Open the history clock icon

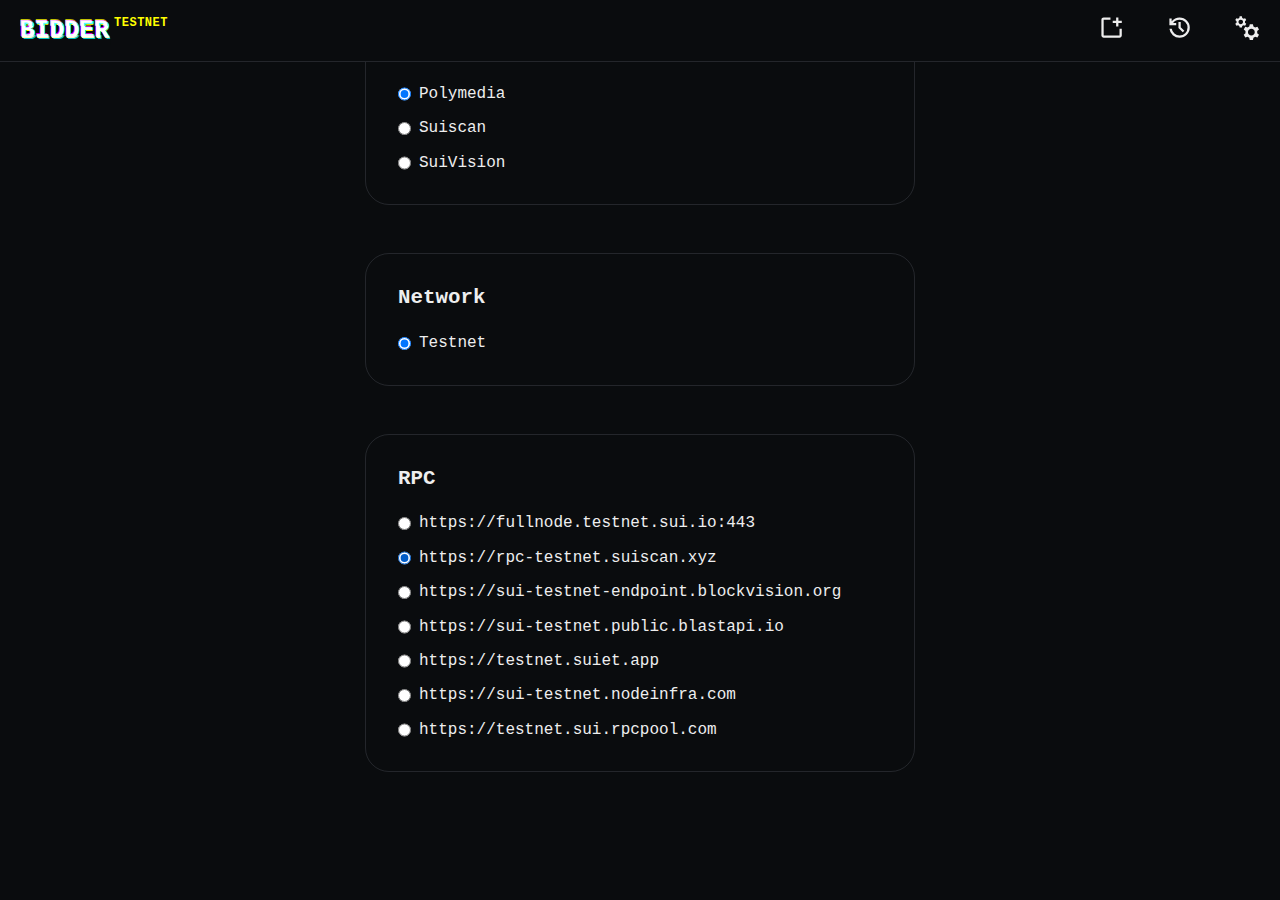click(1180, 28)
